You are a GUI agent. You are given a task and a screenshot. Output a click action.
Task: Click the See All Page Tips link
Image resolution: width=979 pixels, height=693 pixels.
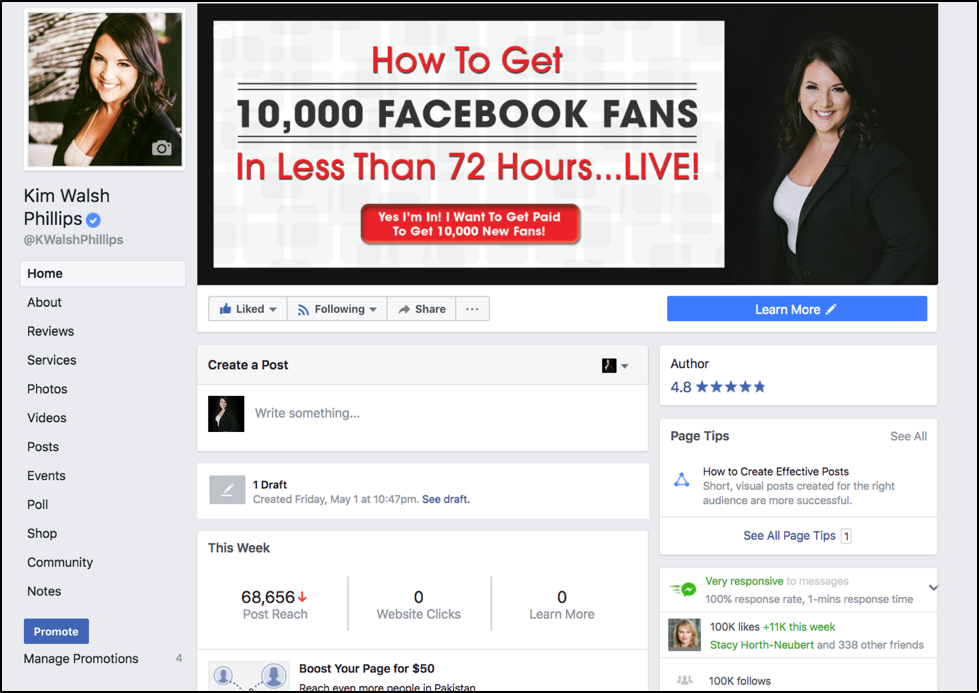(789, 535)
